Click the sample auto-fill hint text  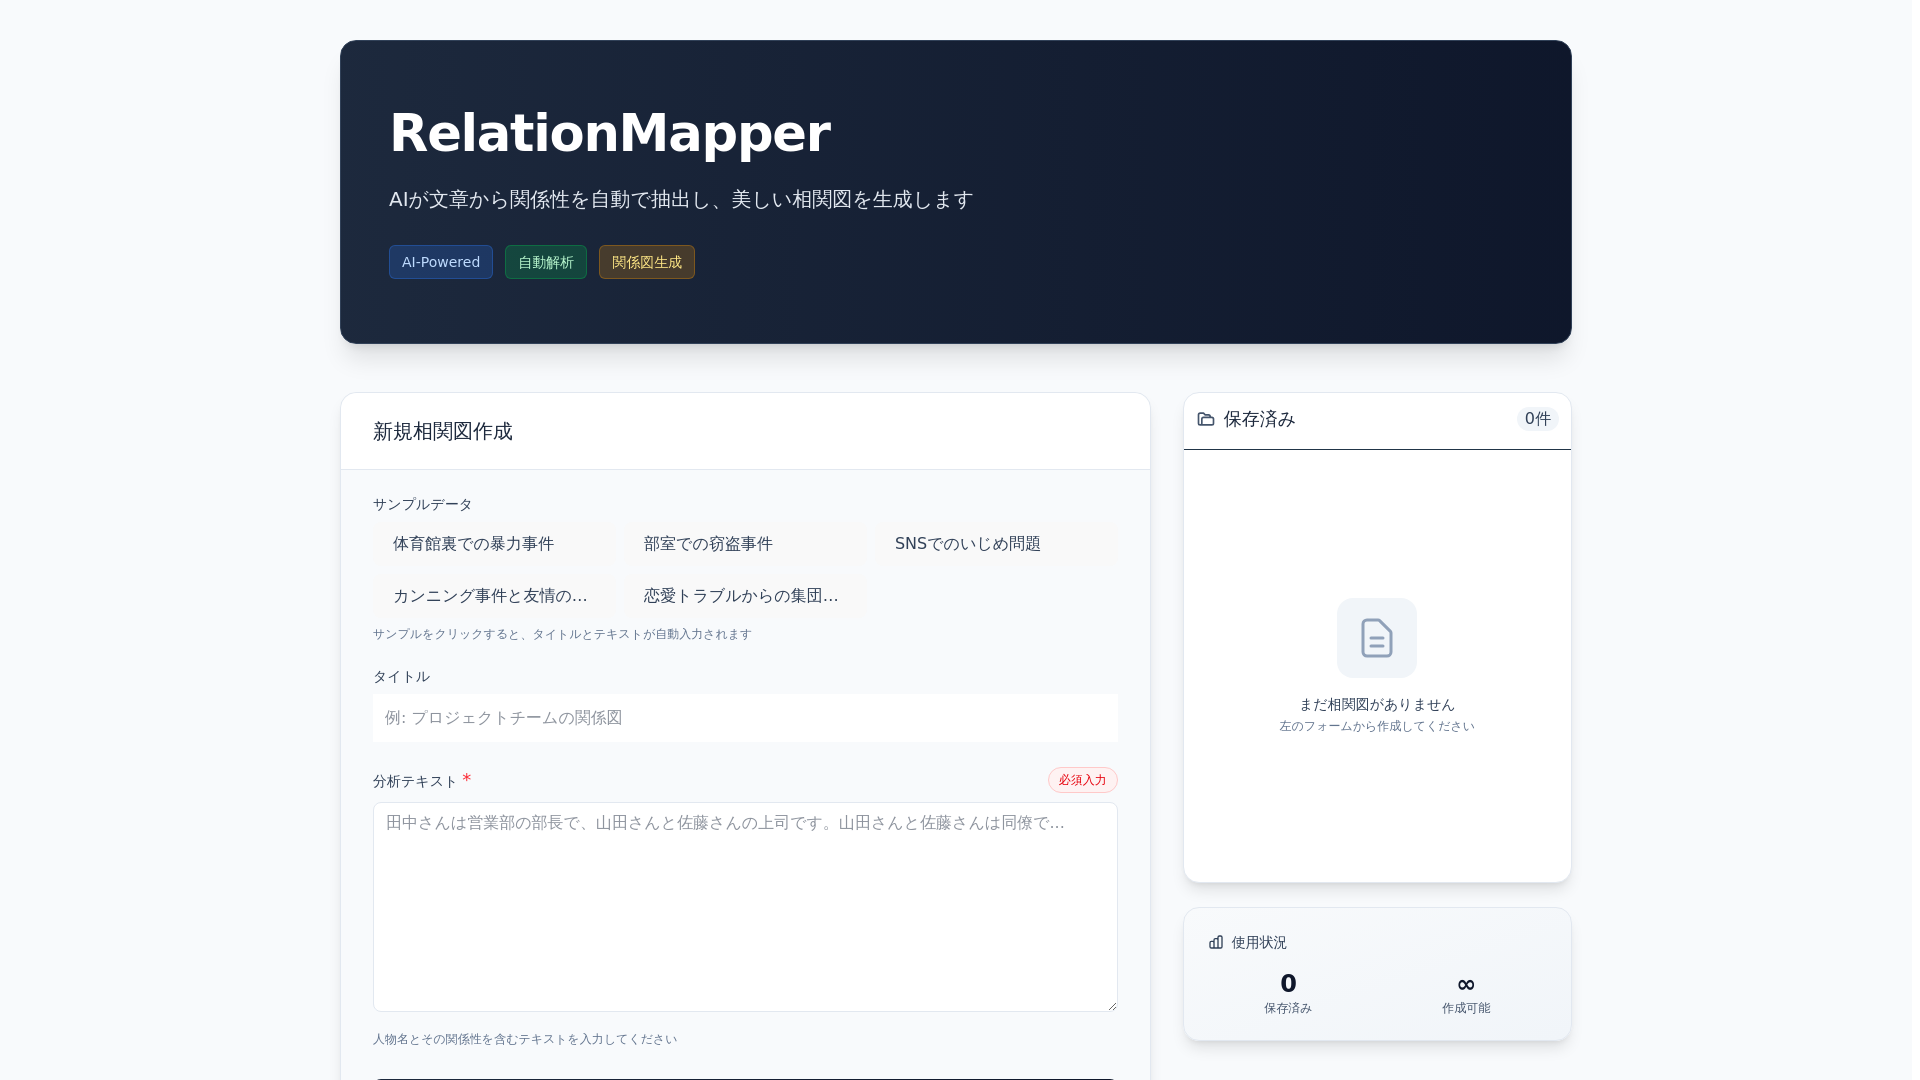coord(562,634)
